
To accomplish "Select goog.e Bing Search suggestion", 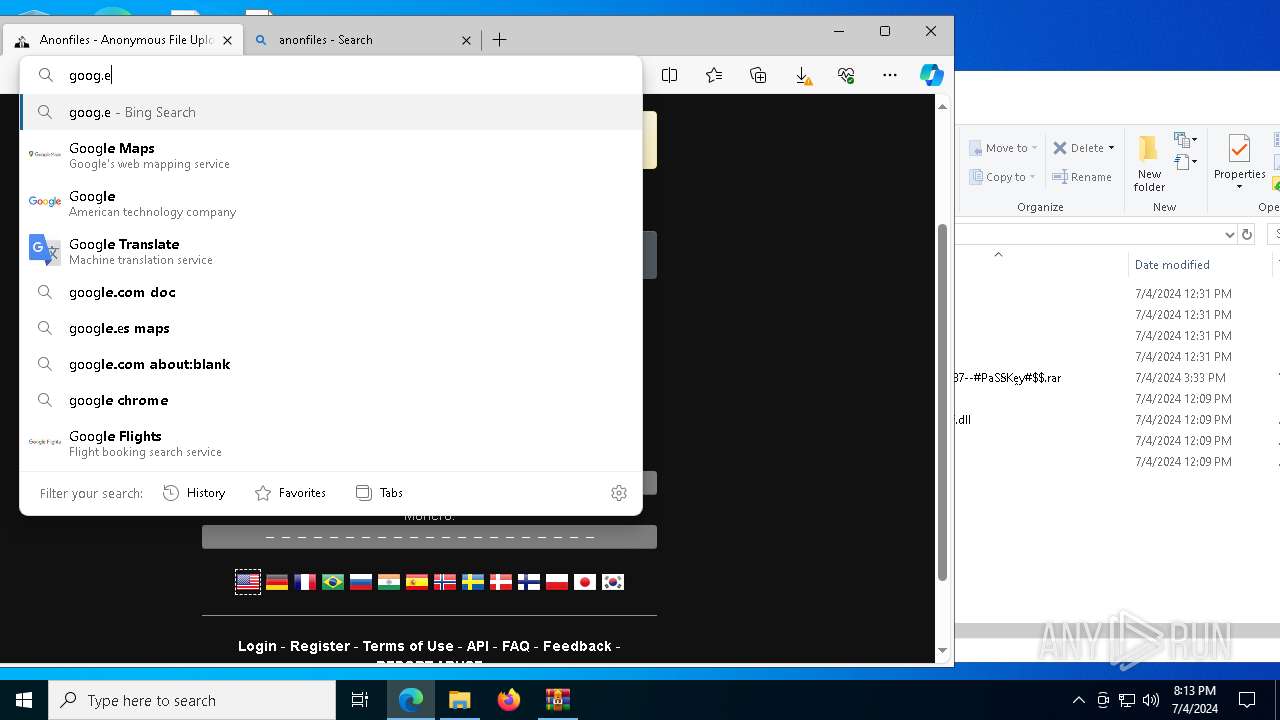I will coord(331,112).
